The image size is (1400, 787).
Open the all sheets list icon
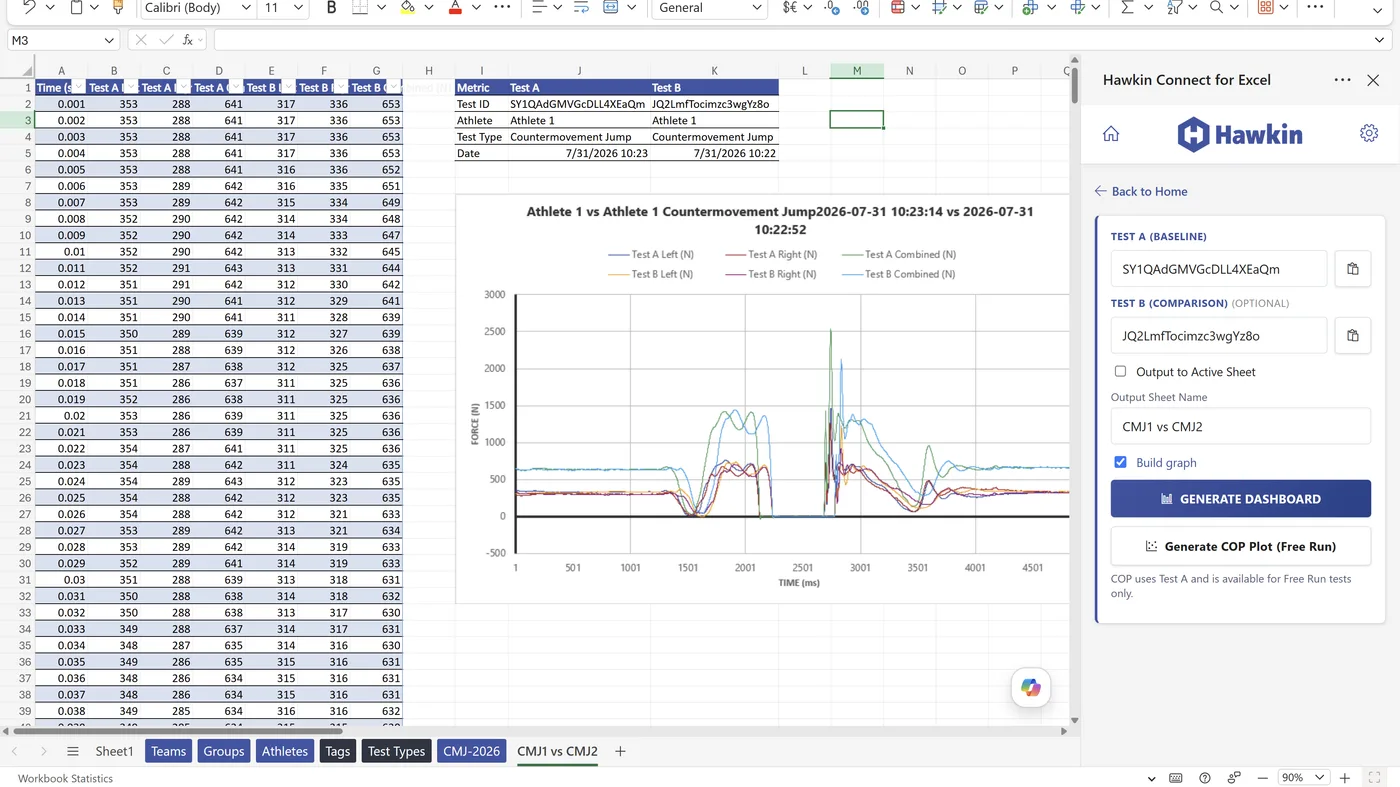(73, 751)
